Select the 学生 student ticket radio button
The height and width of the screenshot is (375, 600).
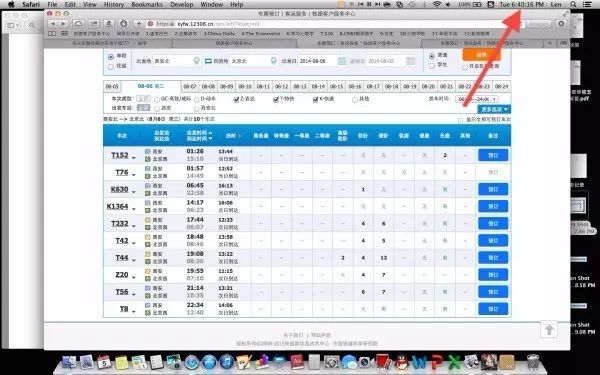[432, 66]
